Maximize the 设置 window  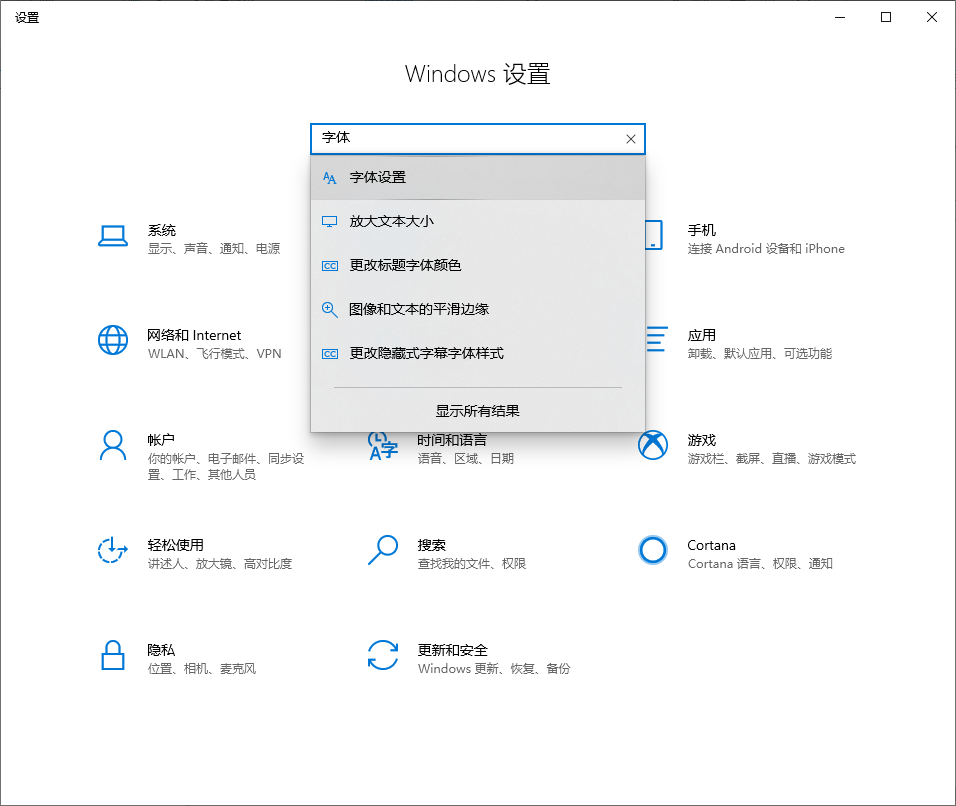(886, 17)
